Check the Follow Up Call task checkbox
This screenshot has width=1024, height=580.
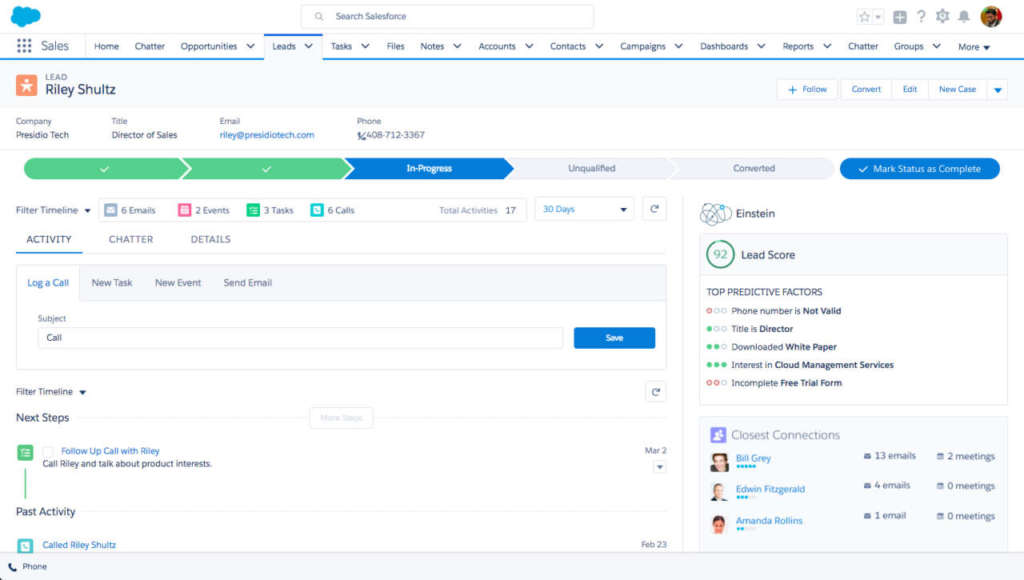tap(48, 452)
